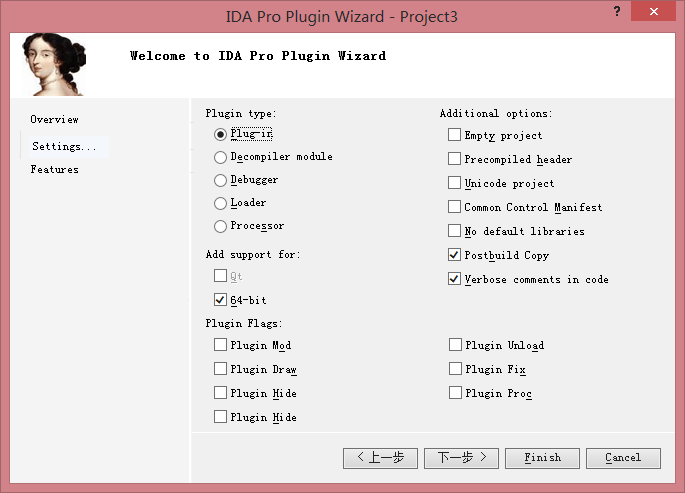Enable the Plugin Mod flag

tap(220, 345)
